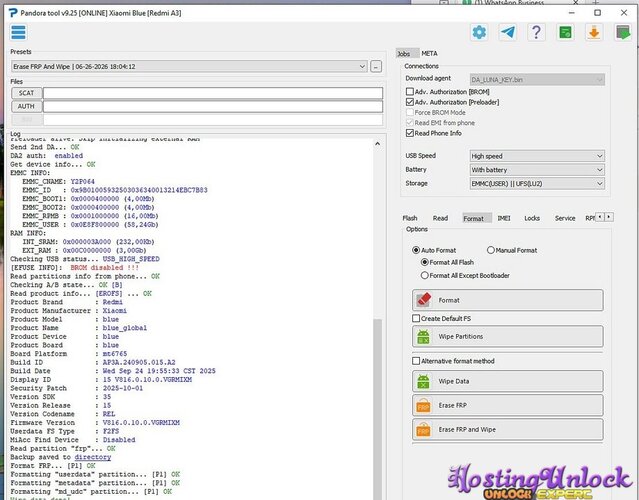Click the AUTH file button

(26, 106)
